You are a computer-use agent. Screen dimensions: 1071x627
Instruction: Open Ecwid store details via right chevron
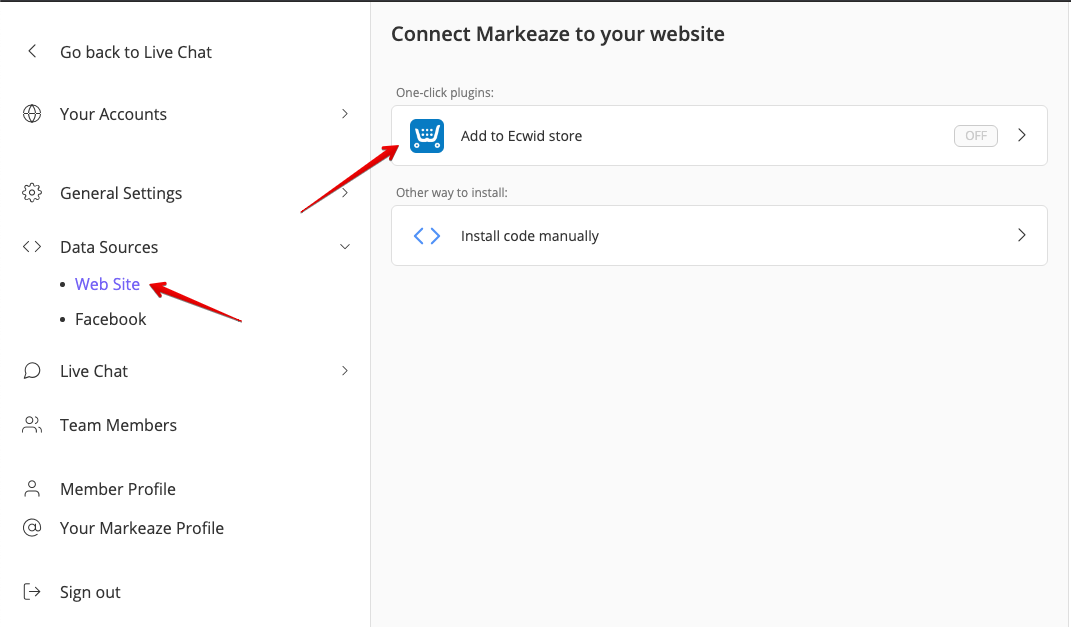(1022, 135)
